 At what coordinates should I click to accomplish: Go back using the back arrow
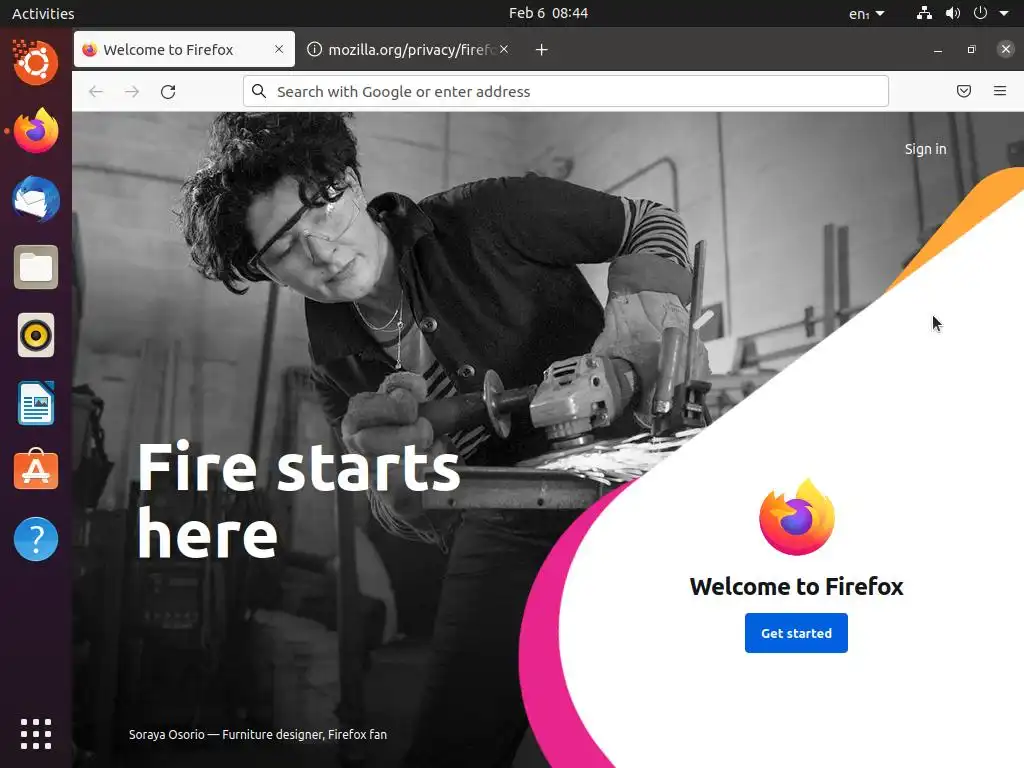point(96,91)
